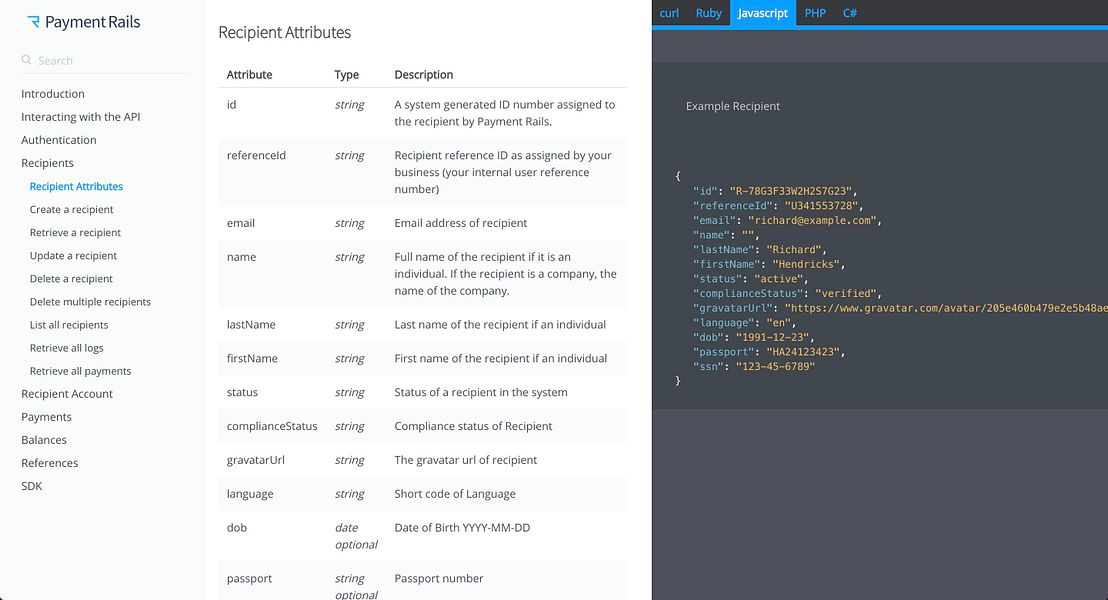This screenshot has width=1108, height=600.
Task: Open the Authentication section
Action: 59,140
